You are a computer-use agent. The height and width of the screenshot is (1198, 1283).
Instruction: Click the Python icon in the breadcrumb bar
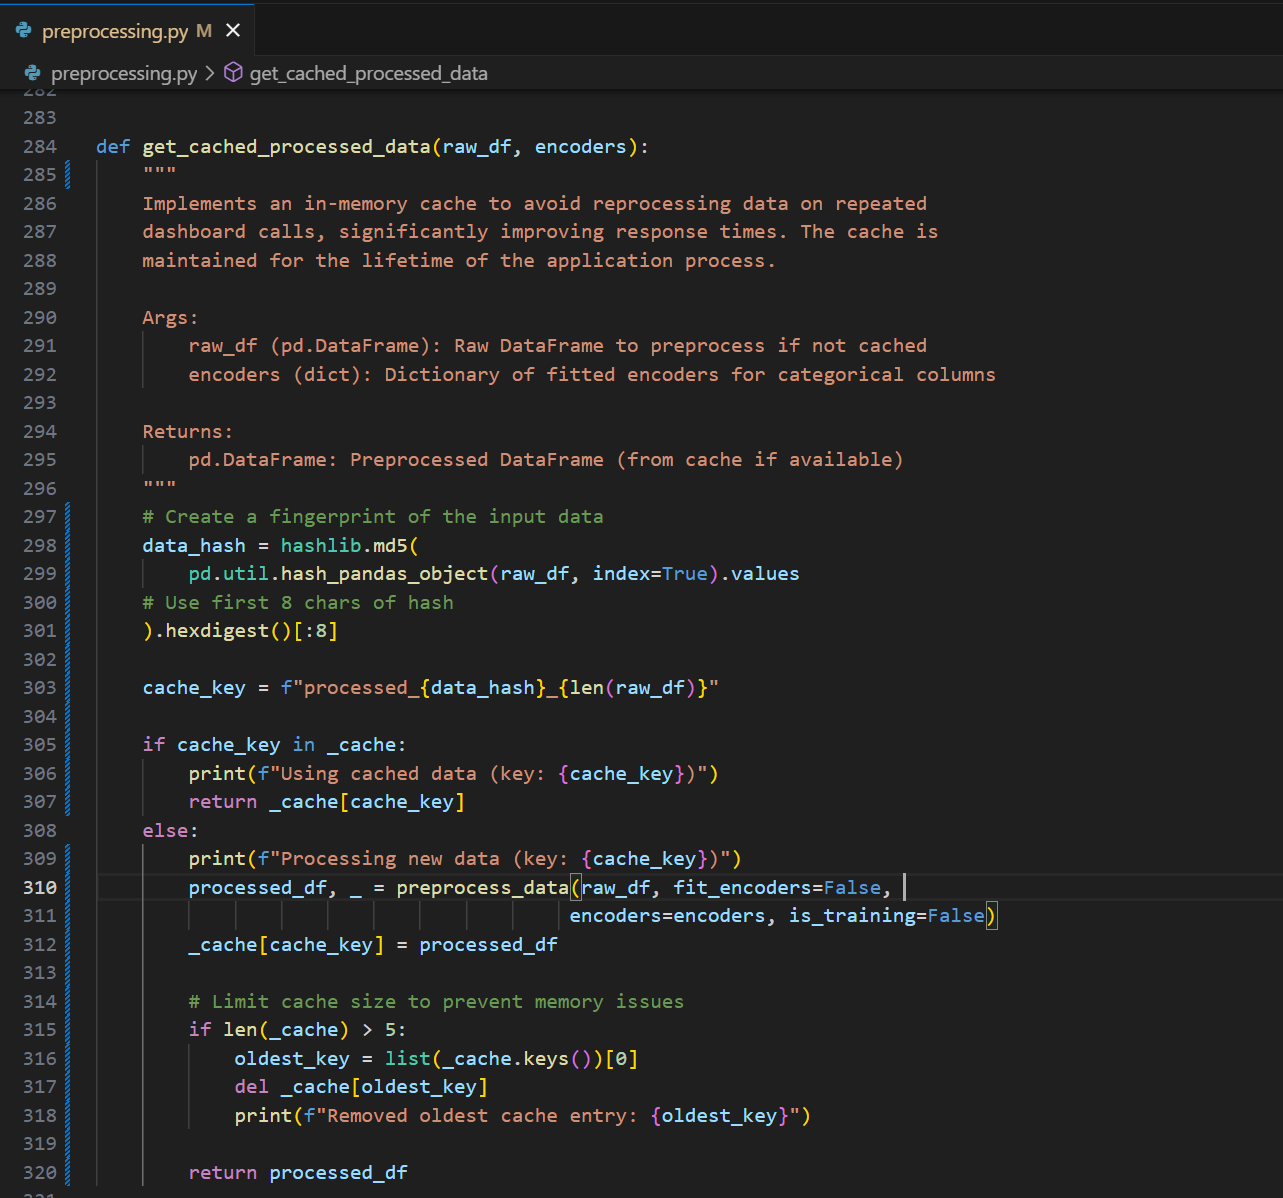point(33,73)
